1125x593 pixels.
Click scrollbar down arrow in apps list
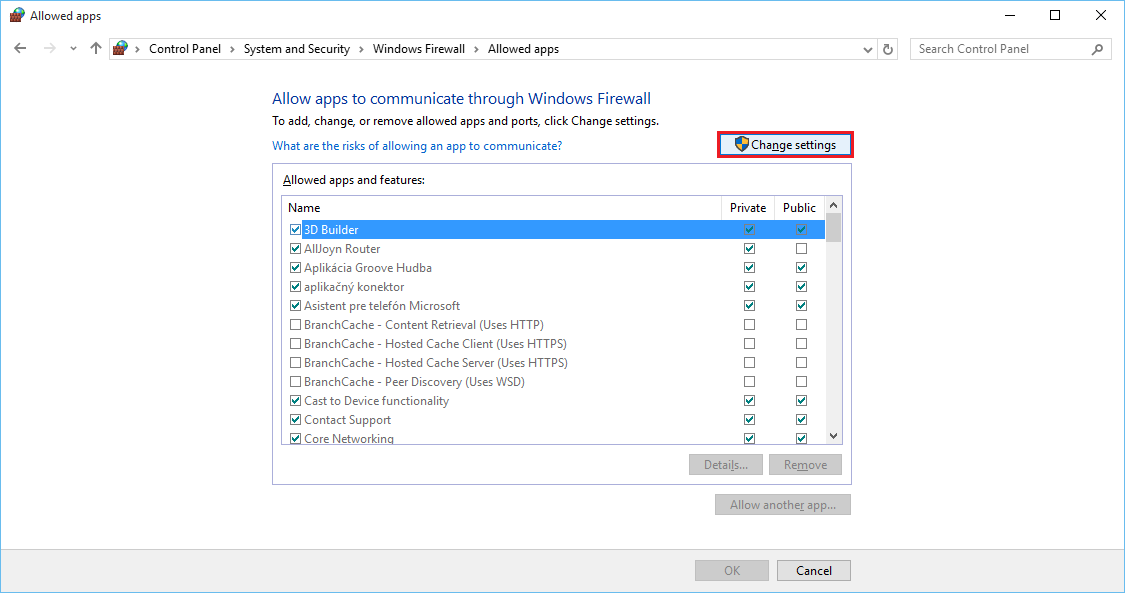(833, 436)
